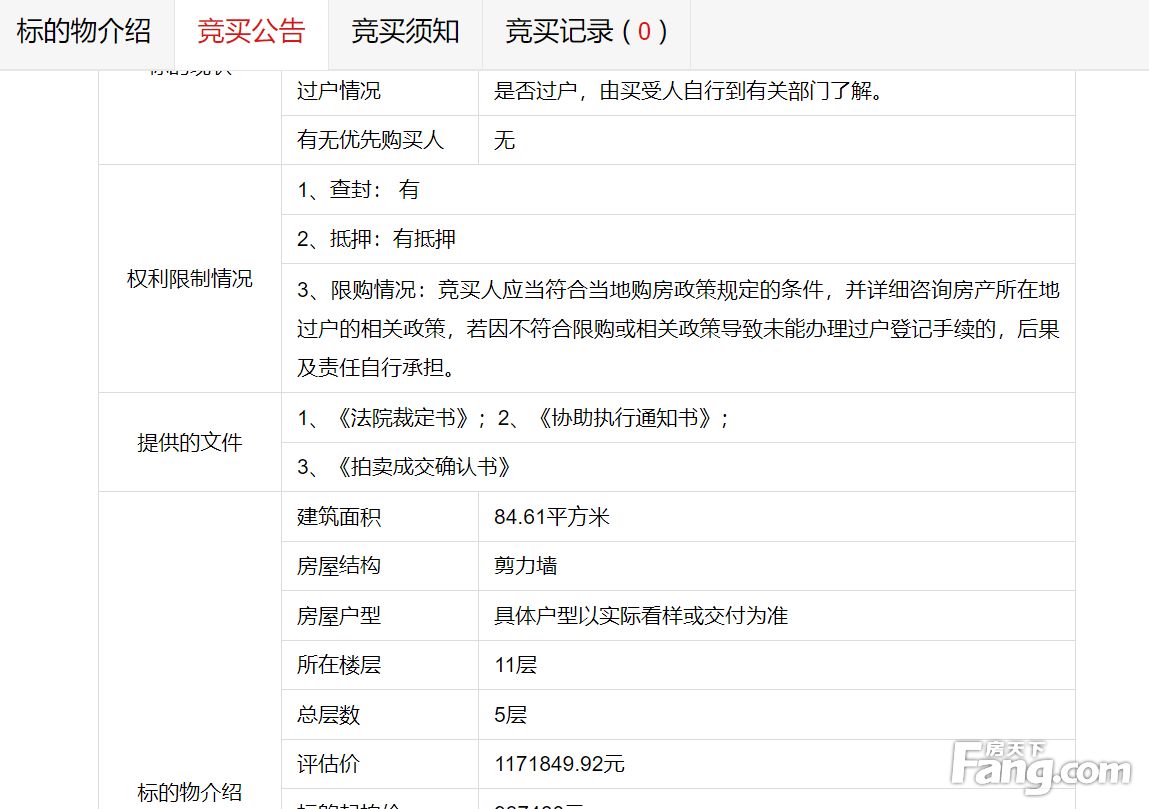Click the 权利限制情况 row header
This screenshot has height=809, width=1149.
pos(190,279)
